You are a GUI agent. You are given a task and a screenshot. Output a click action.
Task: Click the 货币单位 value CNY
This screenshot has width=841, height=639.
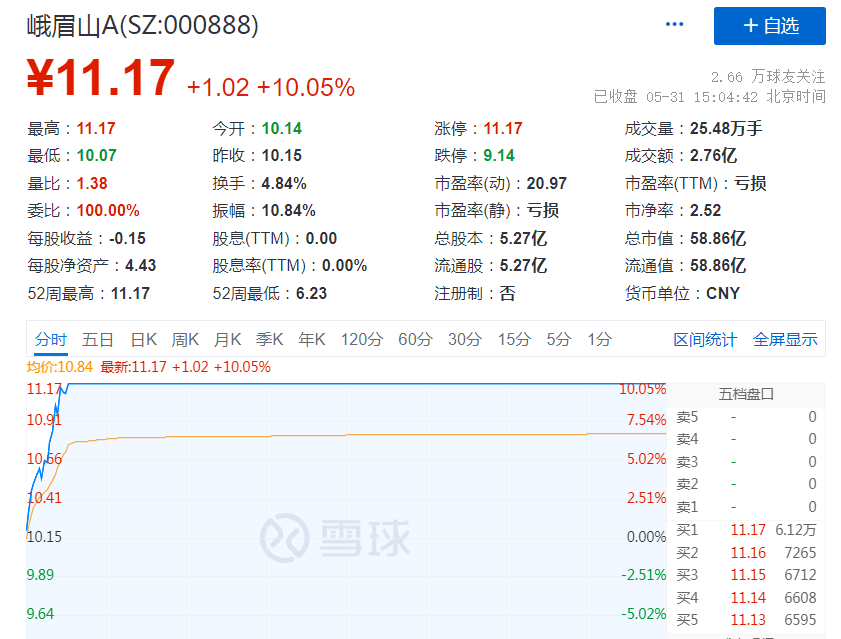point(723,293)
